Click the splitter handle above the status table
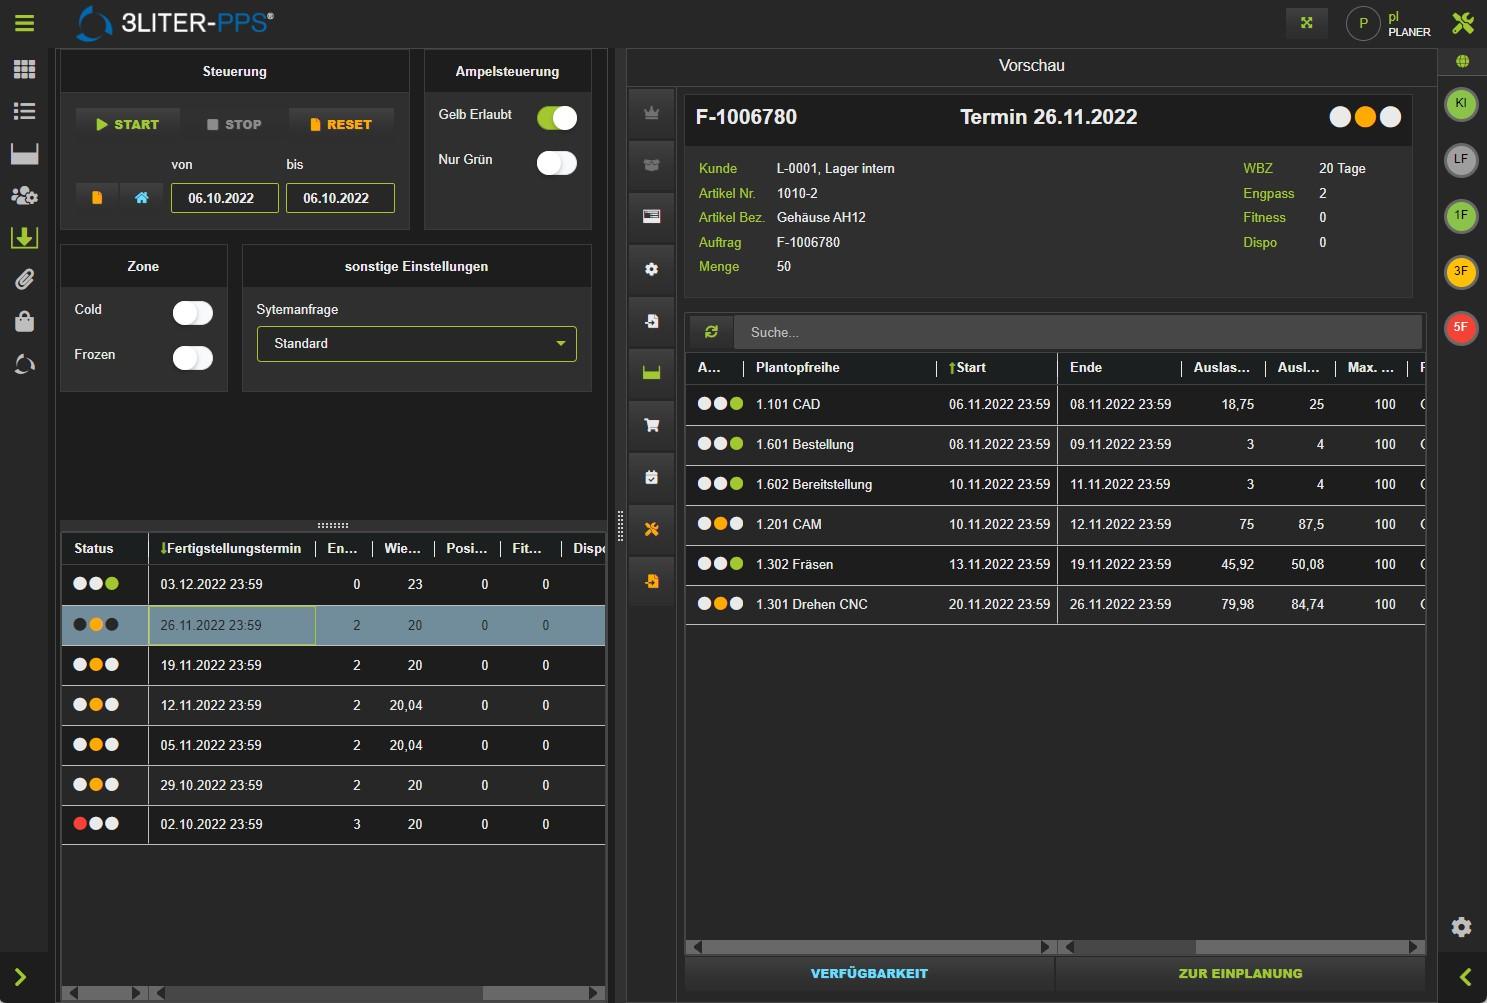 coord(333,525)
